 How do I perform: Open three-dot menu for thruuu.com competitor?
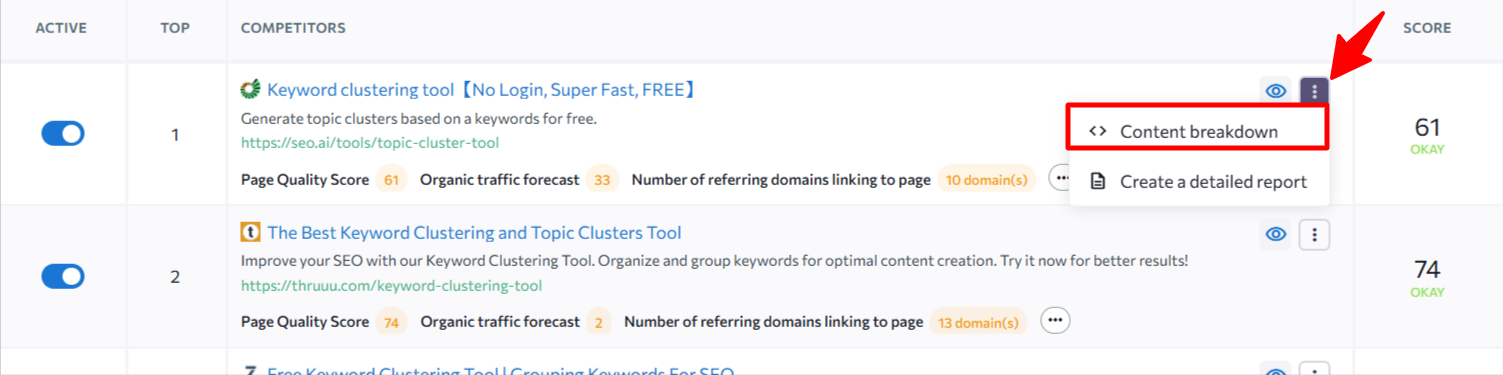(x=1314, y=234)
